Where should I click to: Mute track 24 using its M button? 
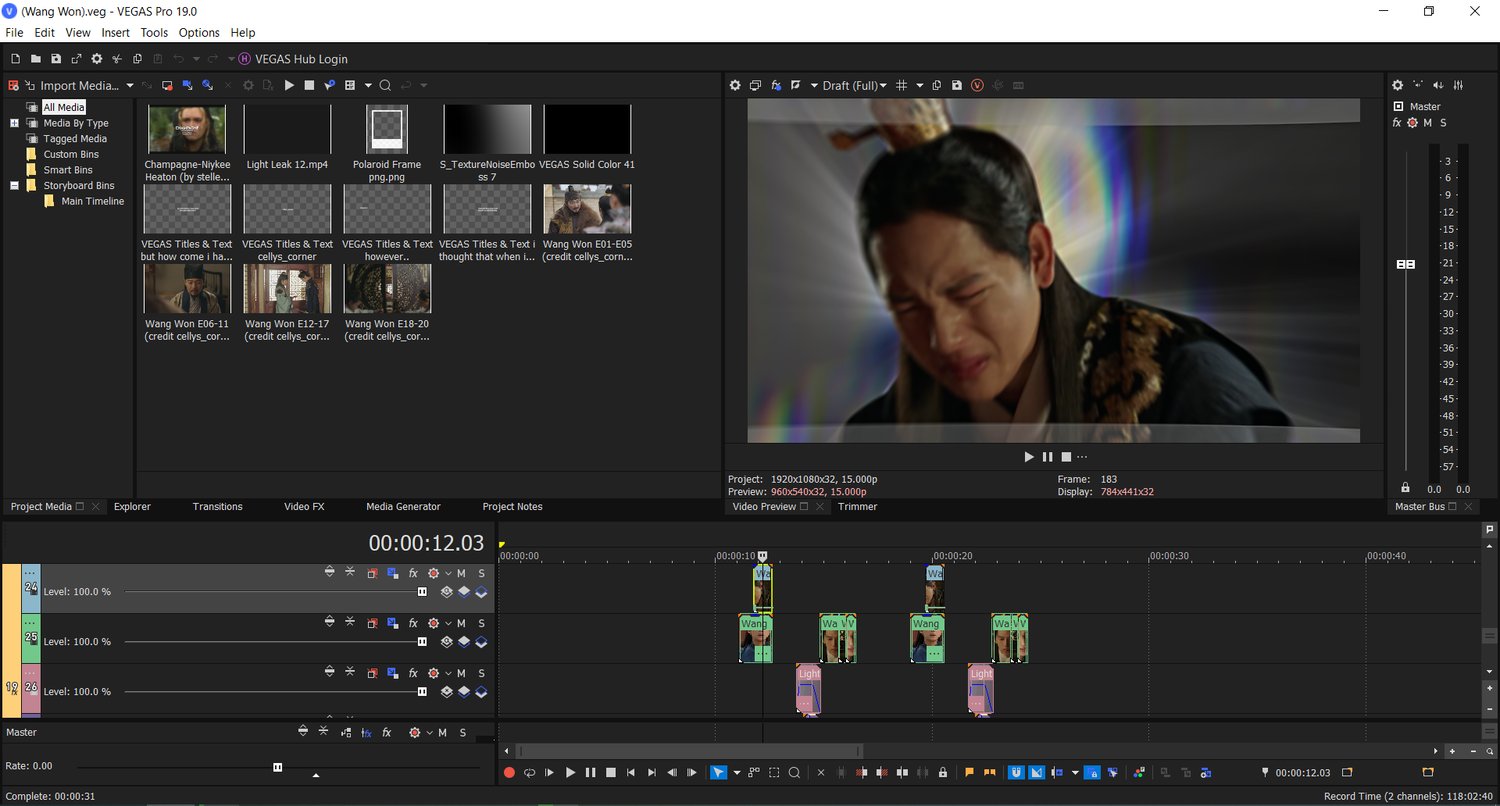tap(461, 573)
